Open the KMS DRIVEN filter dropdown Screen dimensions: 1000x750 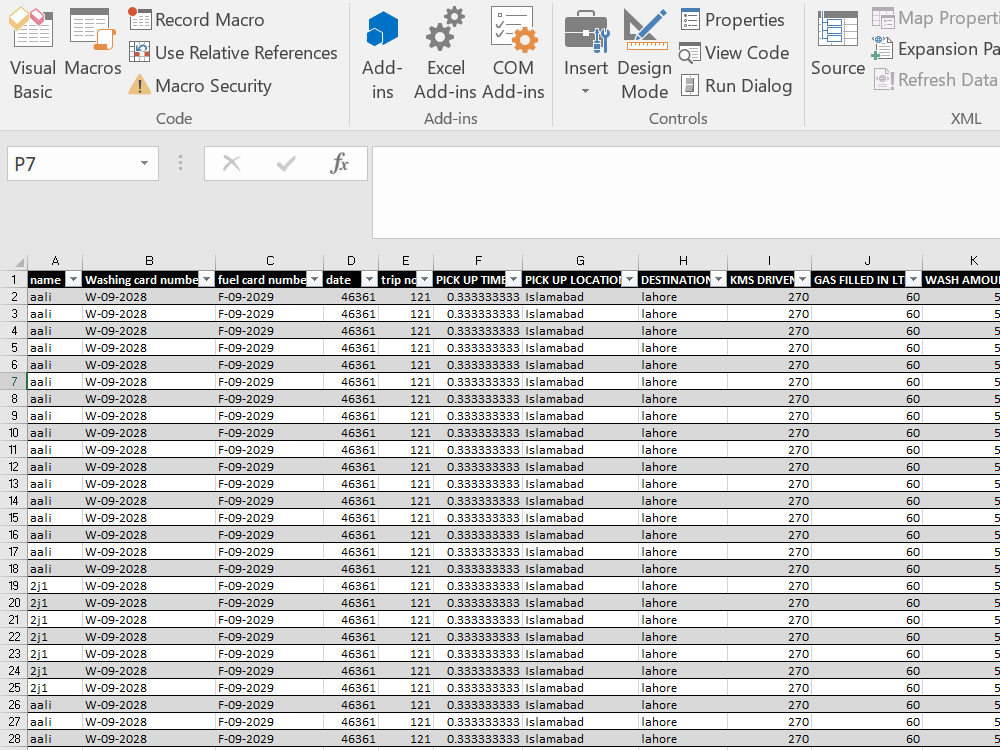803,280
